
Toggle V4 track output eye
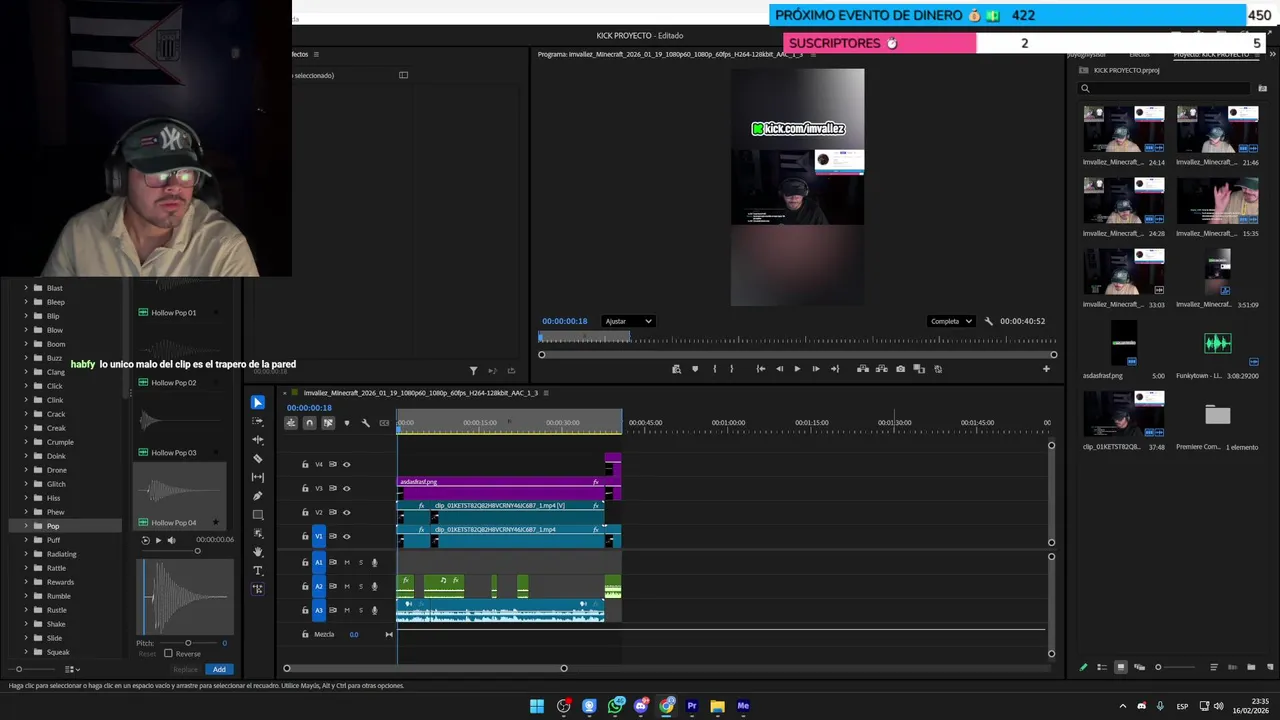pyautogui.click(x=347, y=464)
